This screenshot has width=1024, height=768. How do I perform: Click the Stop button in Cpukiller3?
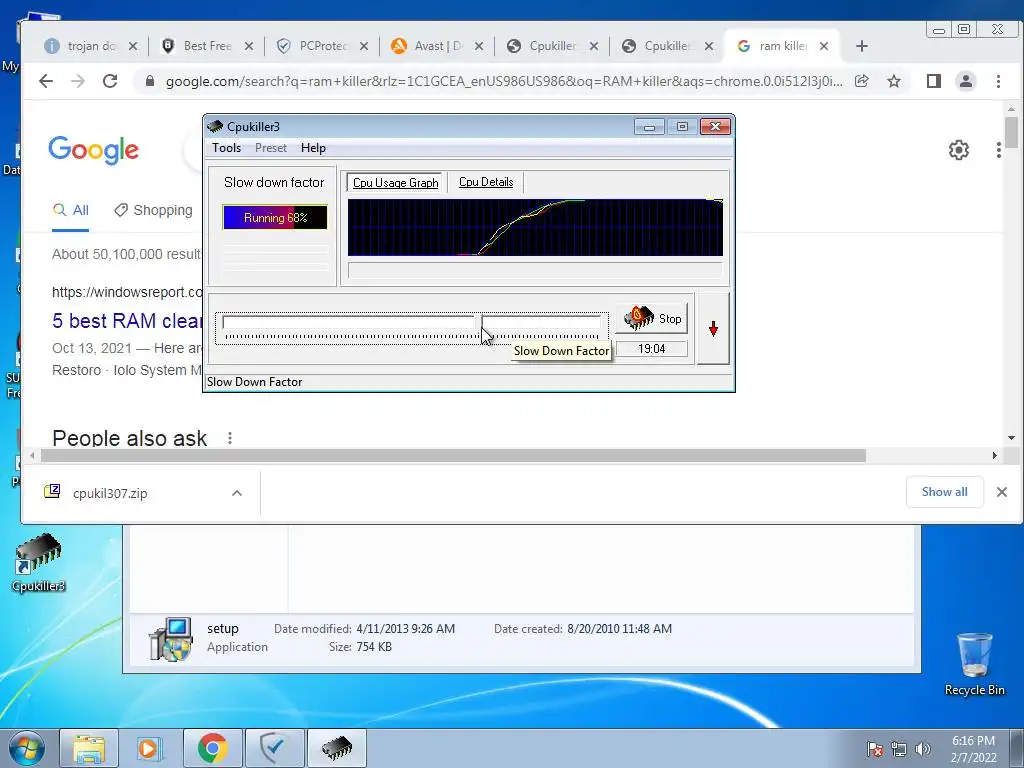(x=651, y=318)
